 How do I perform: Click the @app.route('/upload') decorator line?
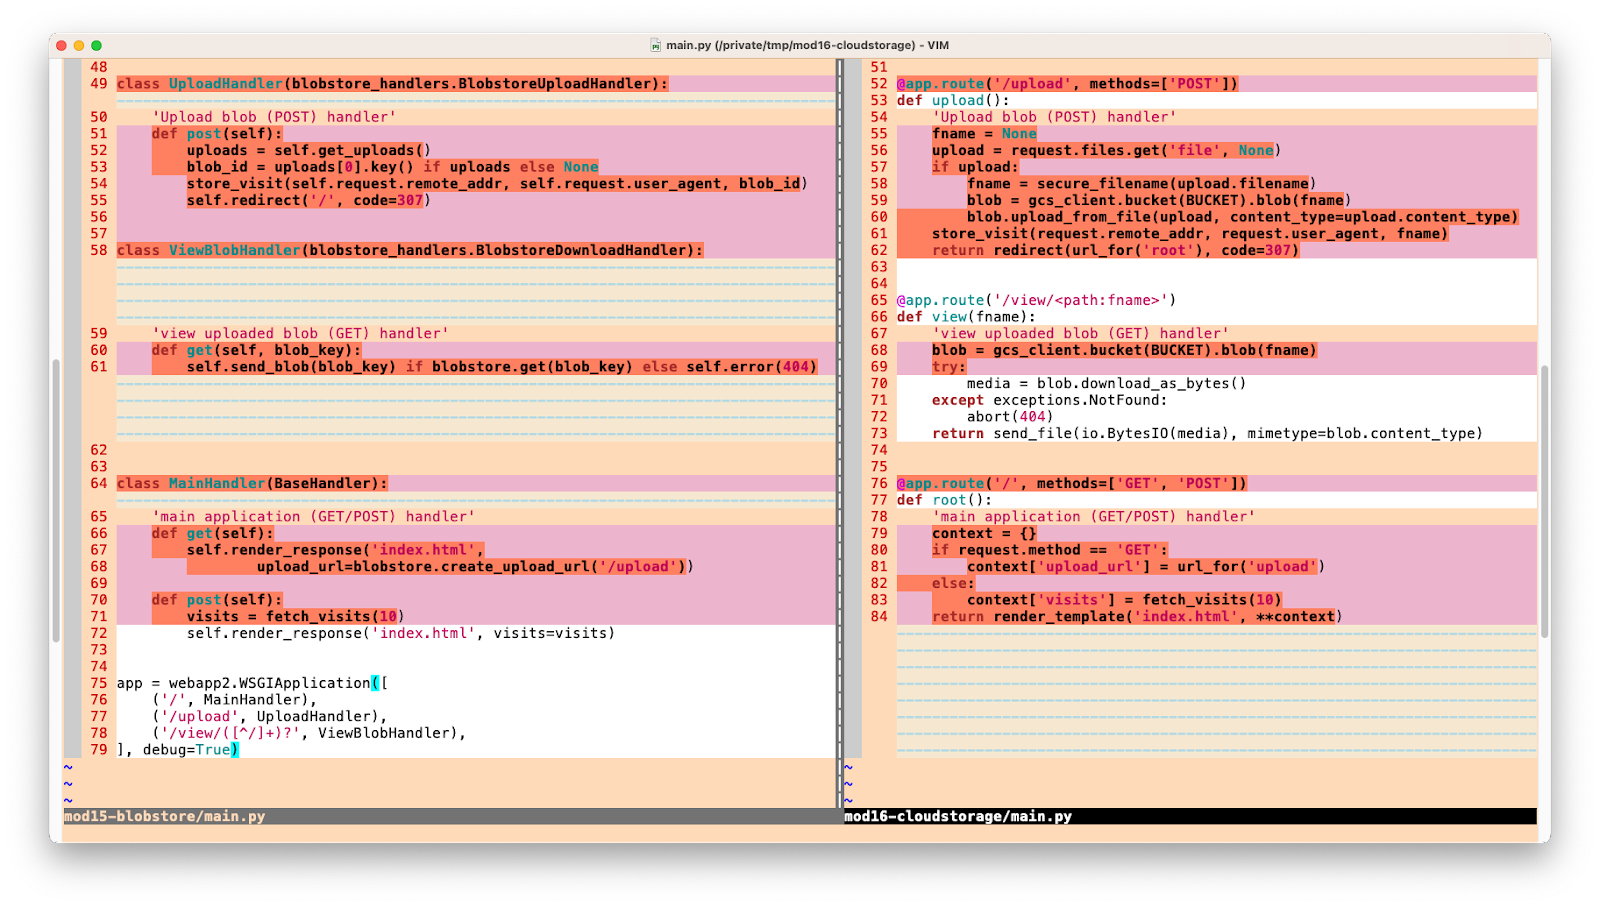1067,84
